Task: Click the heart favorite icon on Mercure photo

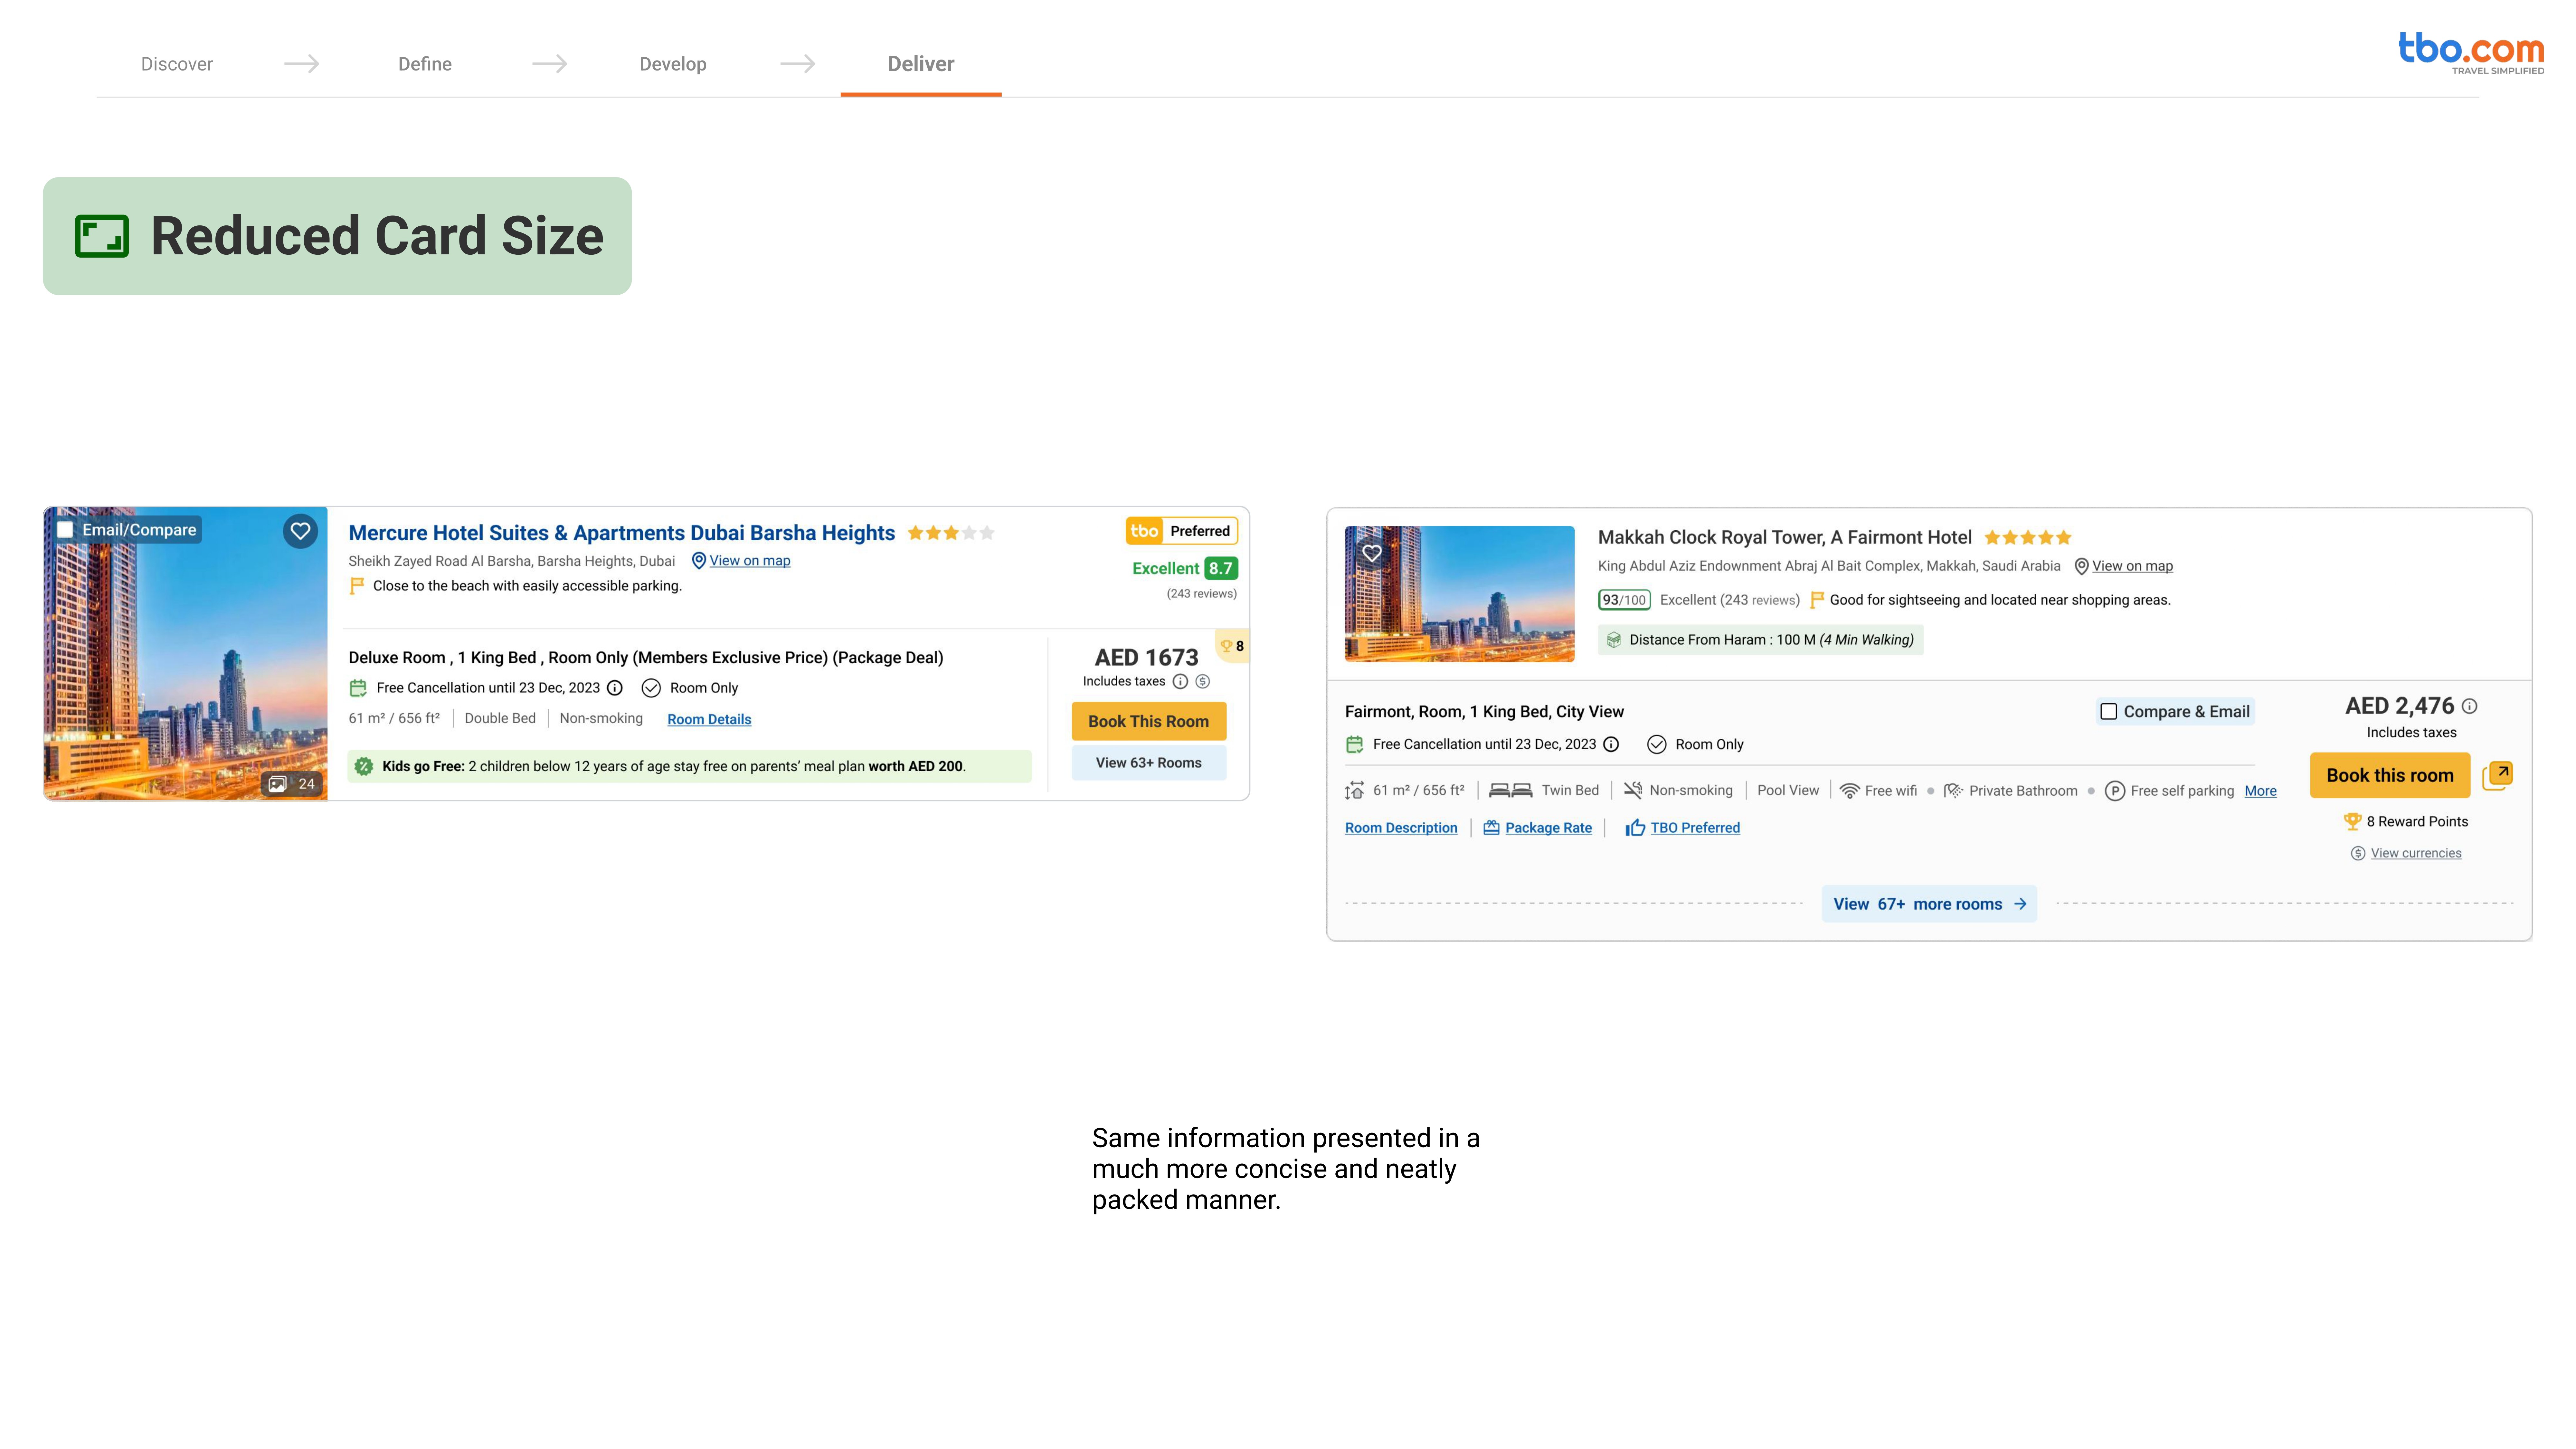Action: (300, 531)
